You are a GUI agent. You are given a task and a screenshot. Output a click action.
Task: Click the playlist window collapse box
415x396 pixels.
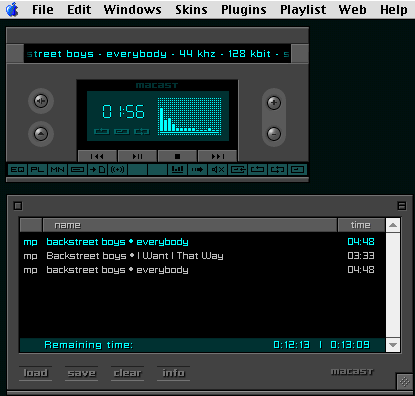pos(402,206)
